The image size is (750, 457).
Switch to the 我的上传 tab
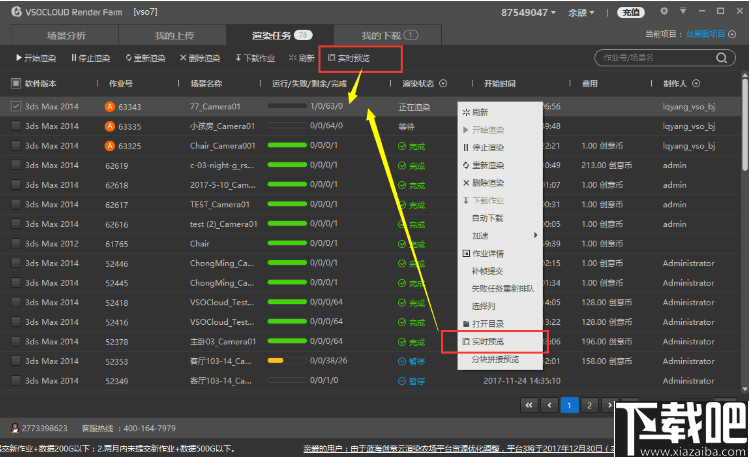tap(173, 35)
